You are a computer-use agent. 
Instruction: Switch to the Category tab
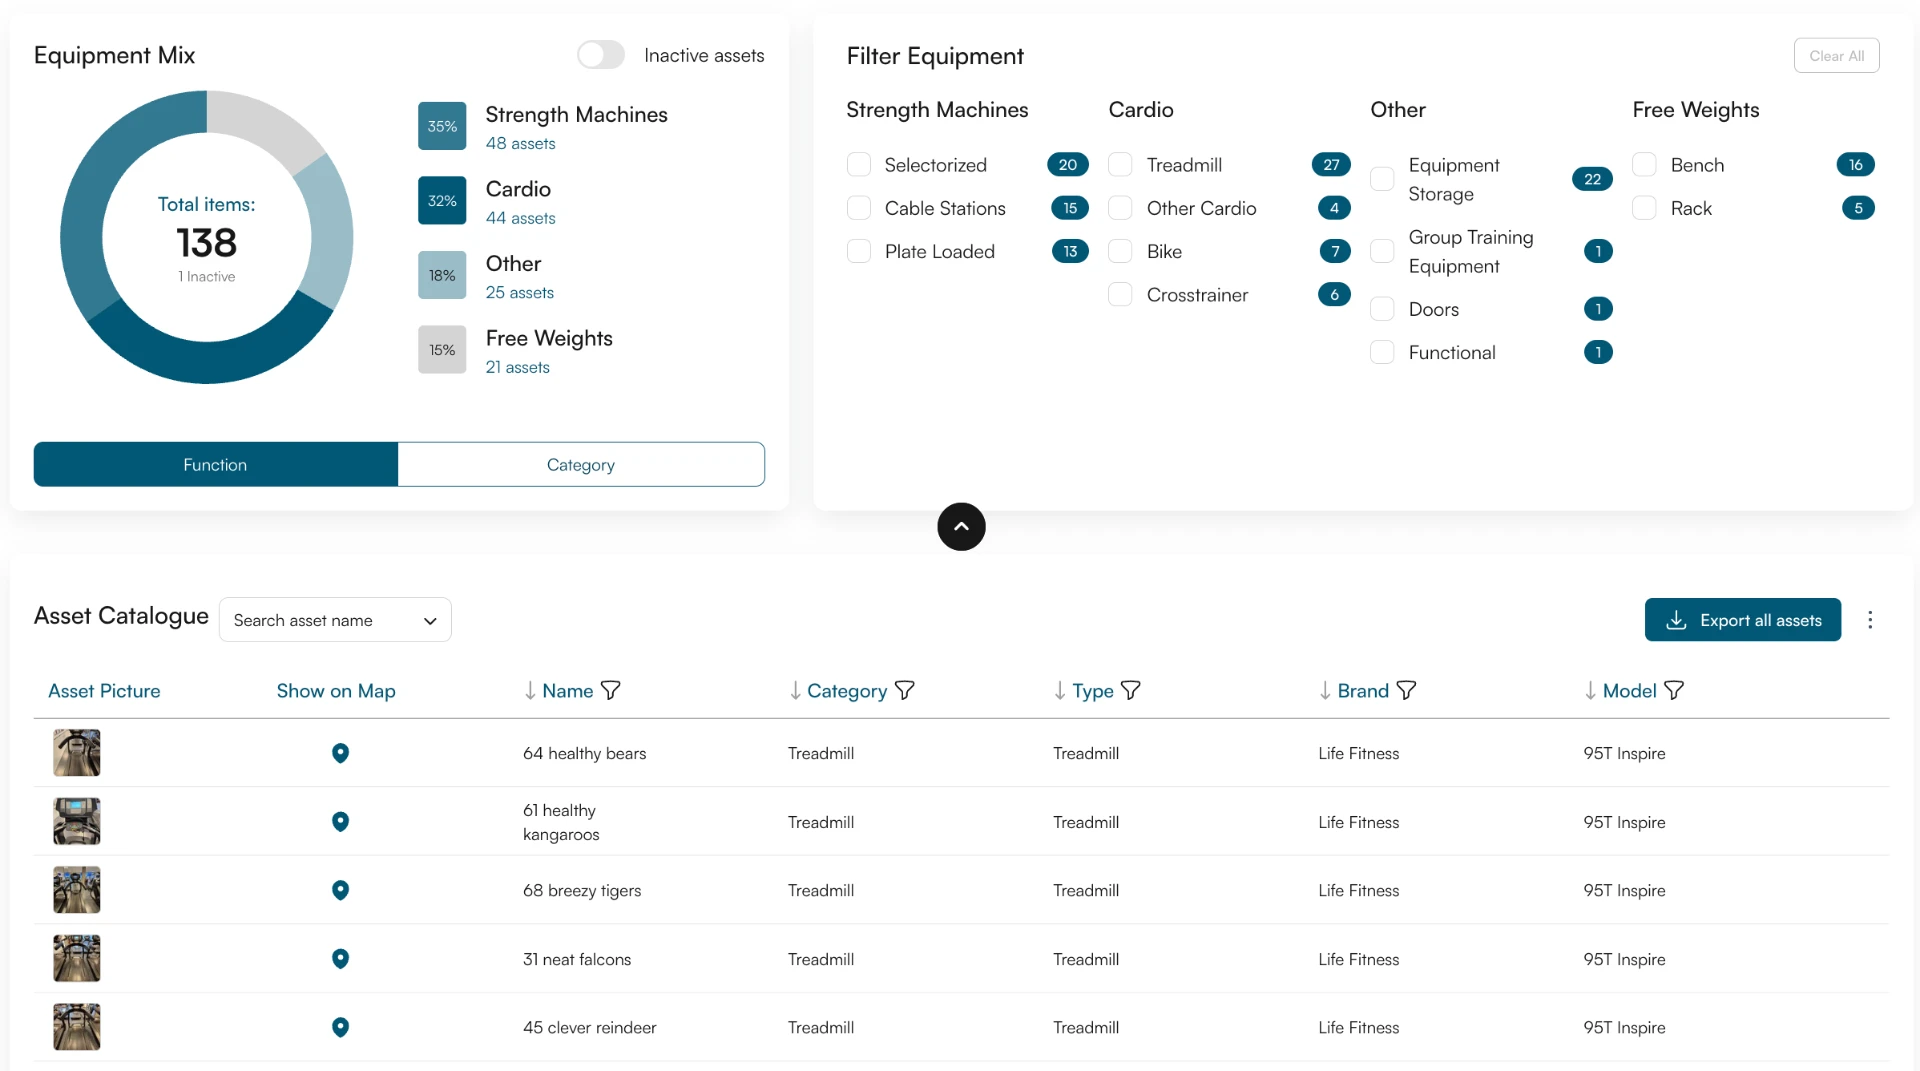[581, 465]
